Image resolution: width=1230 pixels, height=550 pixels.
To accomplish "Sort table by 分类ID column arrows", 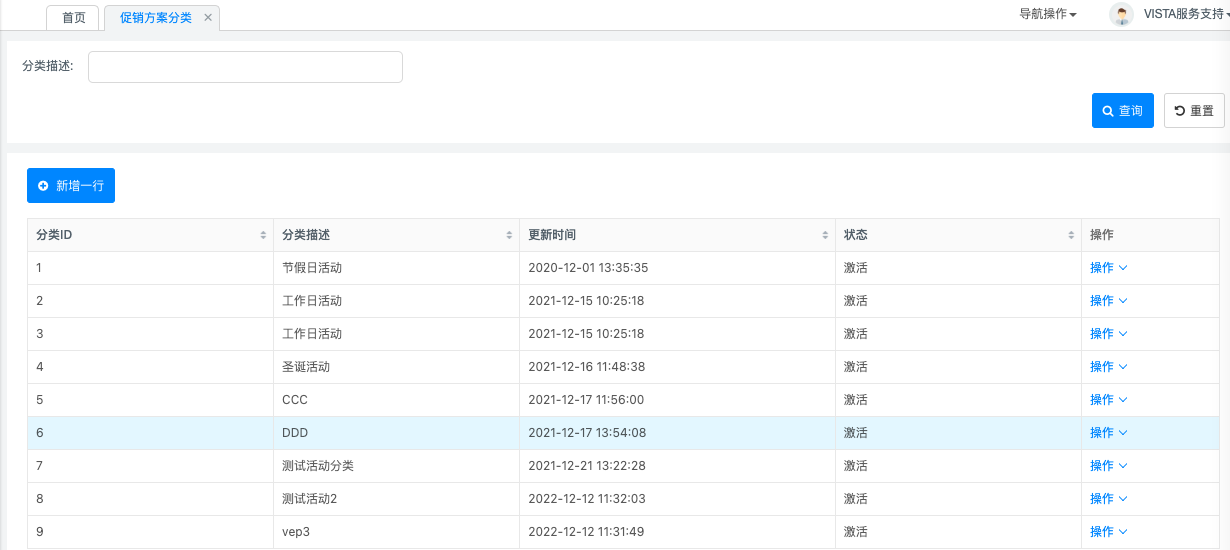I will pos(264,235).
